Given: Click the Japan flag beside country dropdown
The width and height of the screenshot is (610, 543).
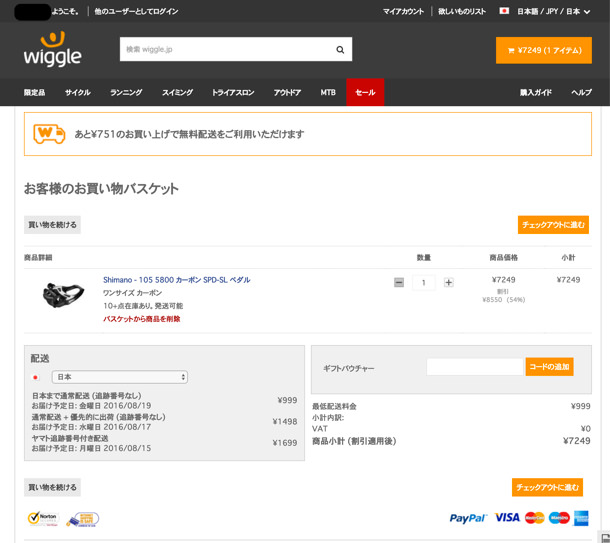Looking at the screenshot, I should click(x=35, y=377).
